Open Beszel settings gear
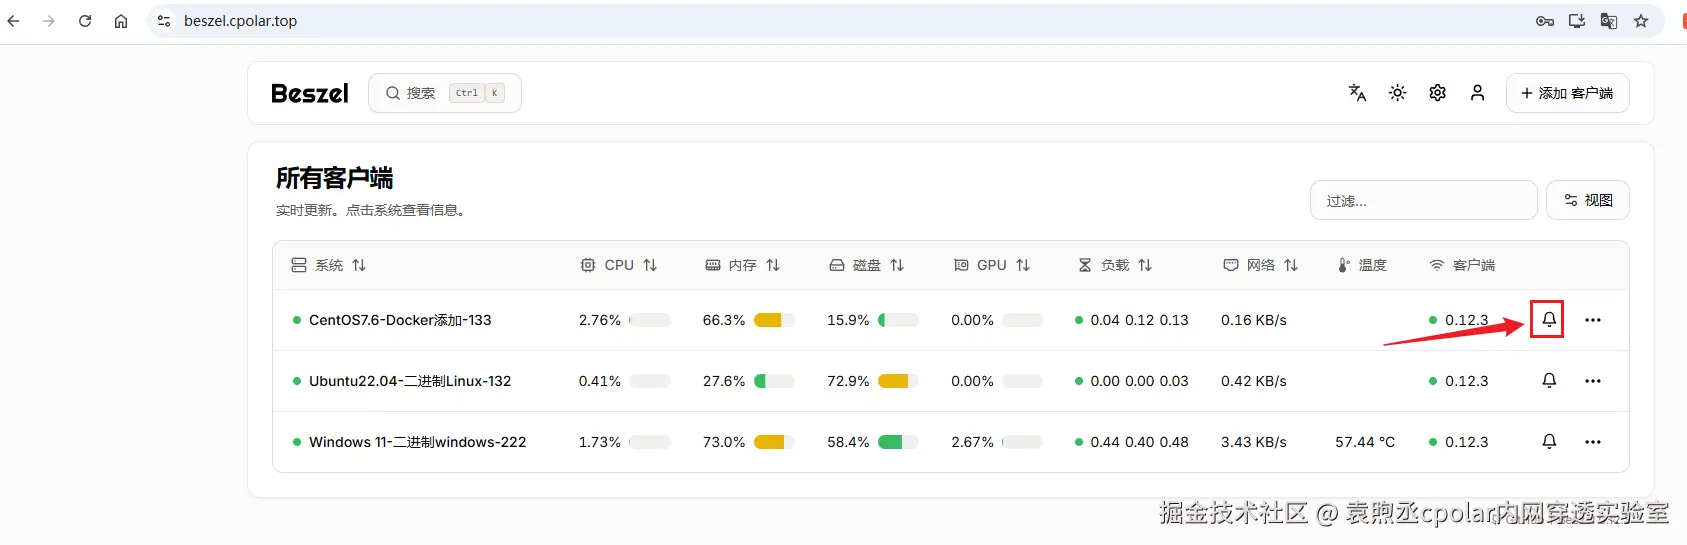Screen dimensions: 1687x545 1437,93
